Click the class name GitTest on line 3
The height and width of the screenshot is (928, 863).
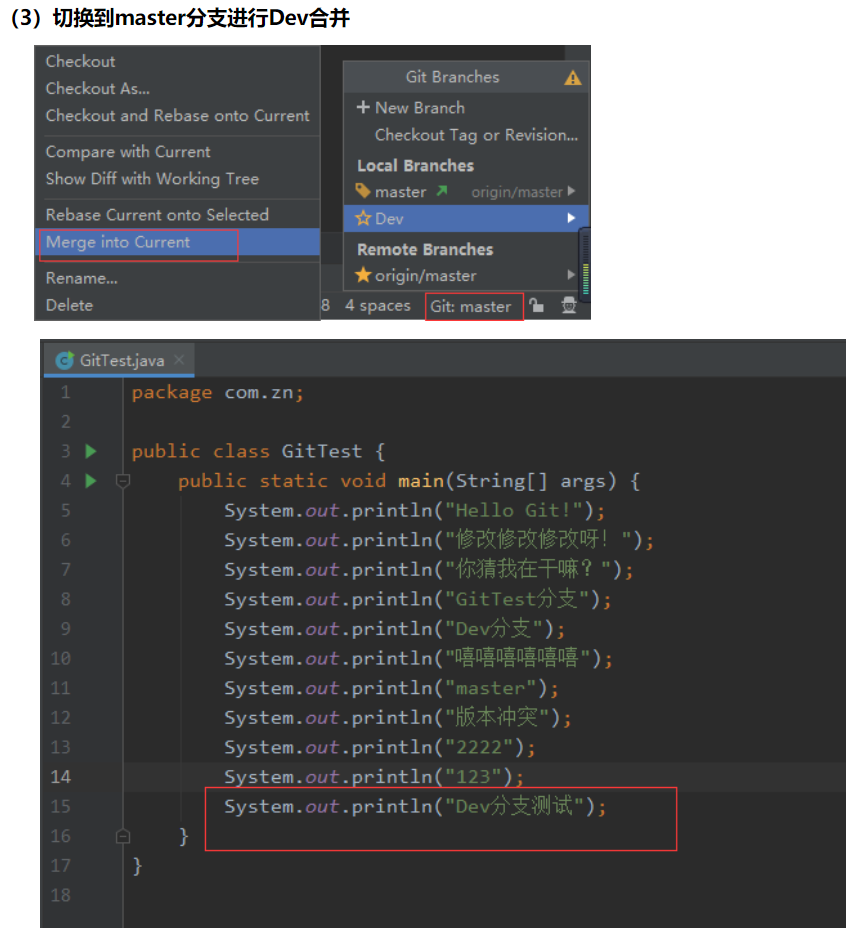pyautogui.click(x=321, y=451)
